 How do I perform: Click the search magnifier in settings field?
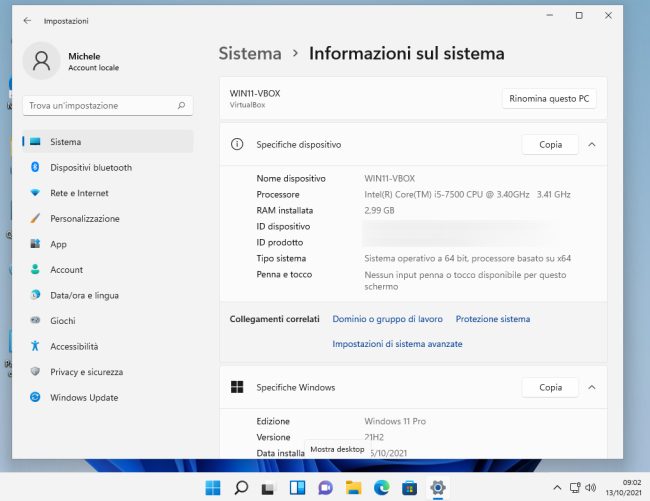[181, 106]
